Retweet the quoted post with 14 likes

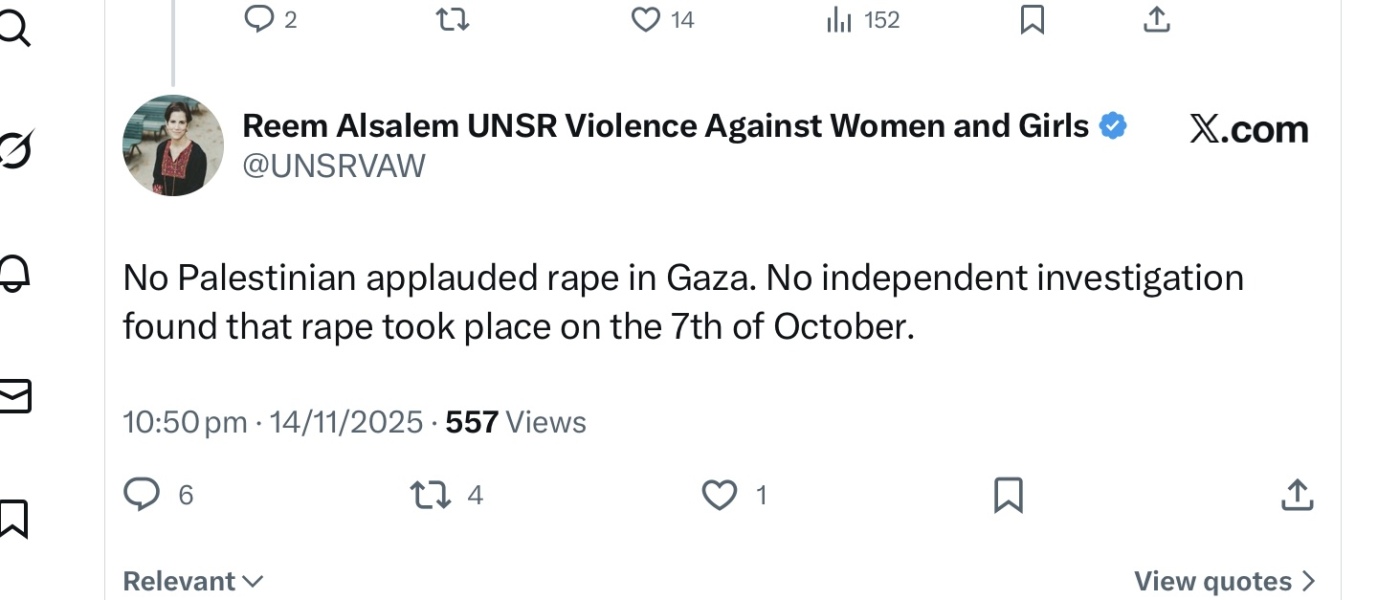[x=452, y=18]
